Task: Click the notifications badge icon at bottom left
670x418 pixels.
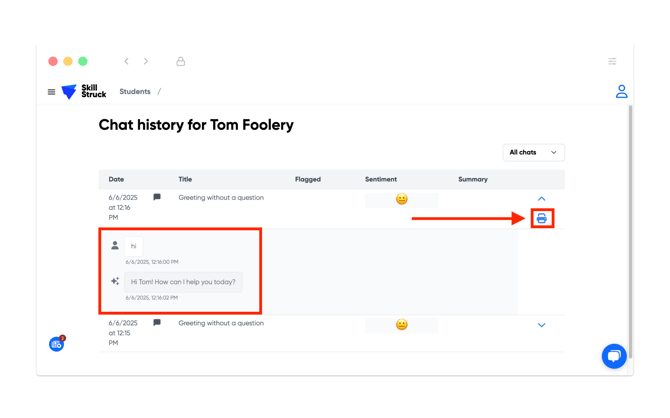Action: click(x=57, y=343)
